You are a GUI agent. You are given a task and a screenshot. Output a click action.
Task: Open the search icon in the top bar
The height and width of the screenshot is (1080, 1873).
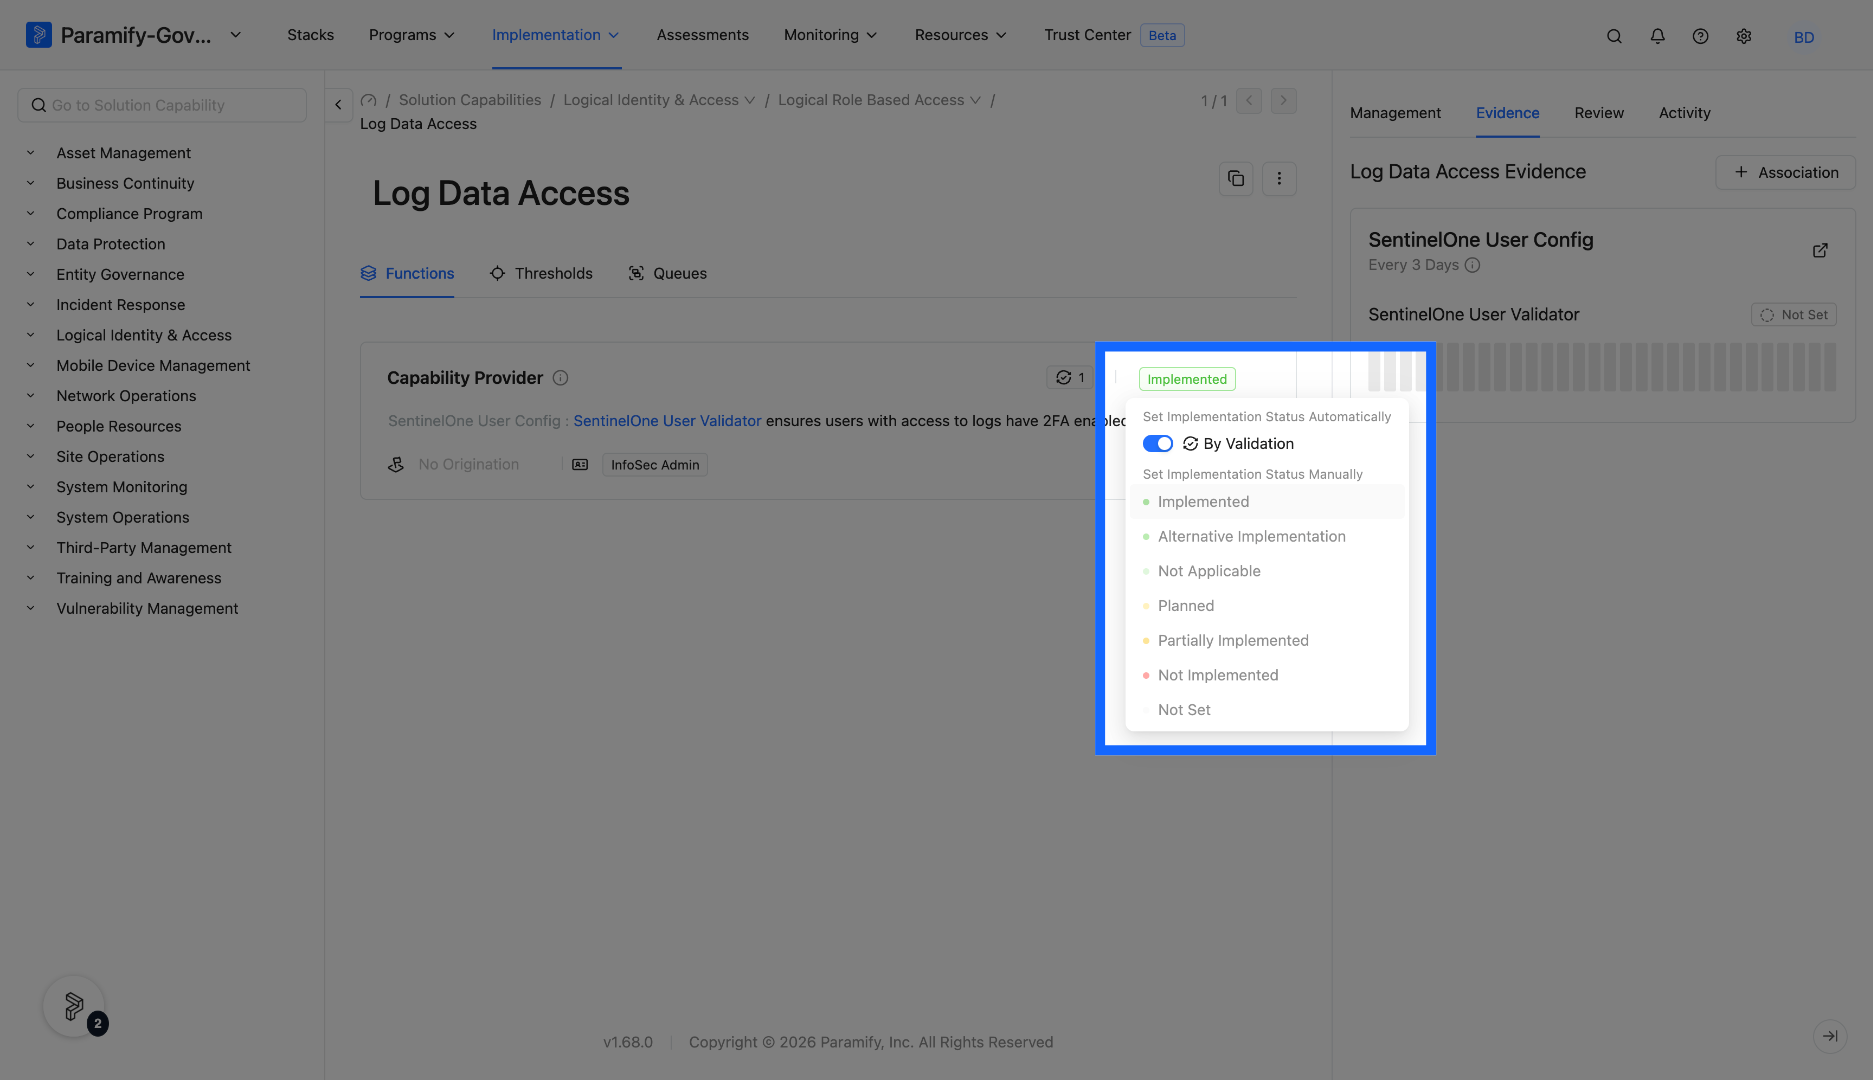coord(1614,36)
